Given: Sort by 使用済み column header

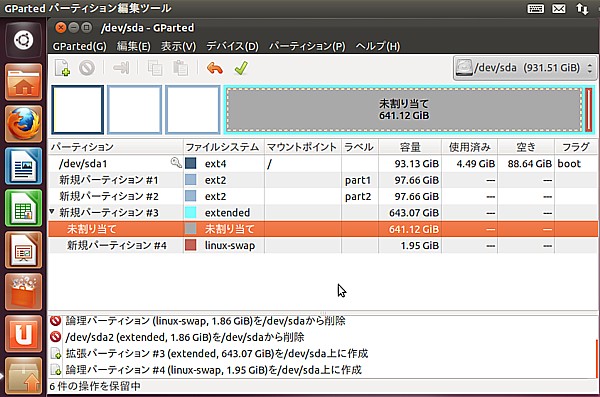Looking at the screenshot, I should pos(470,147).
